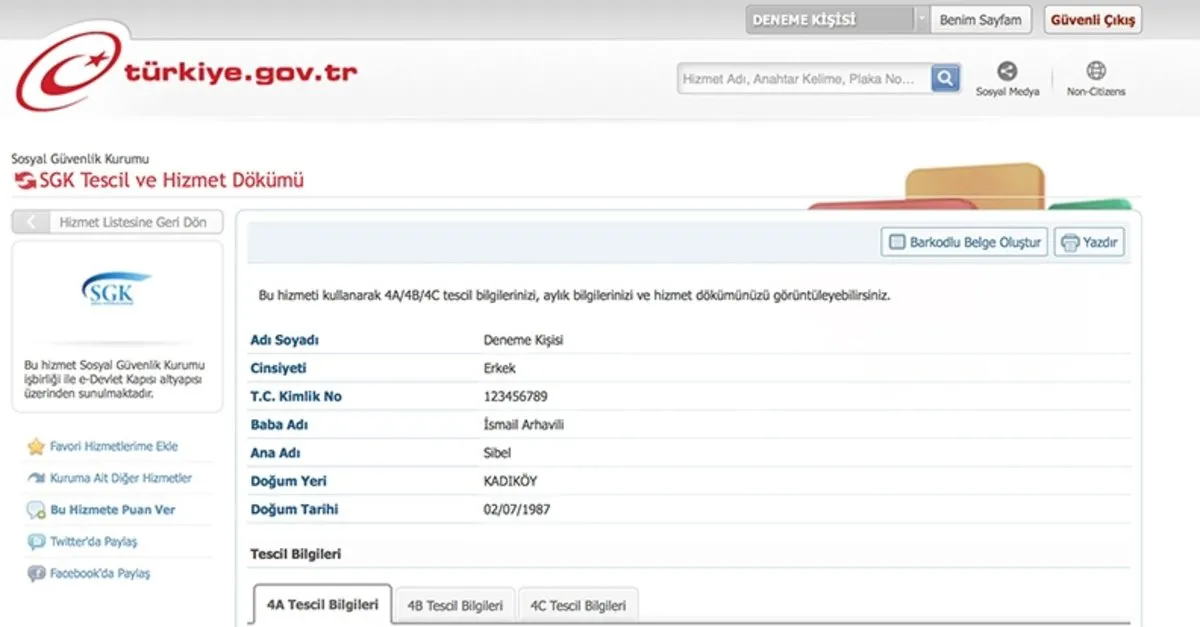Open Kuruma Ait Diğer Hizmetler link
The image size is (1200, 627).
click(121, 478)
